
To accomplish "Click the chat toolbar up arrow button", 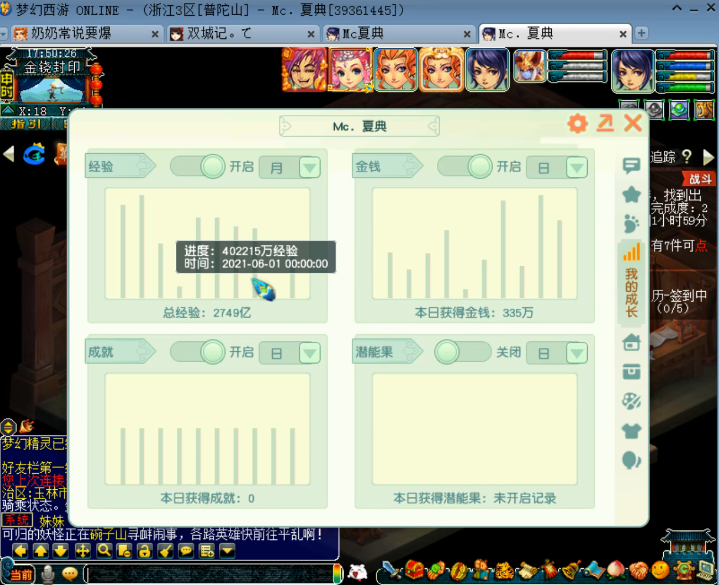I will 41,551.
